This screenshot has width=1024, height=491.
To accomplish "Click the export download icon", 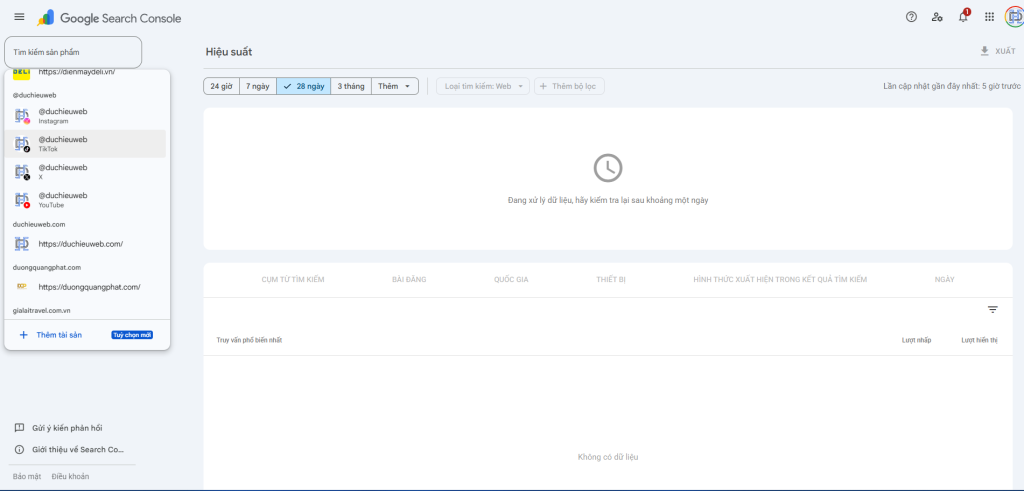I will 985,51.
